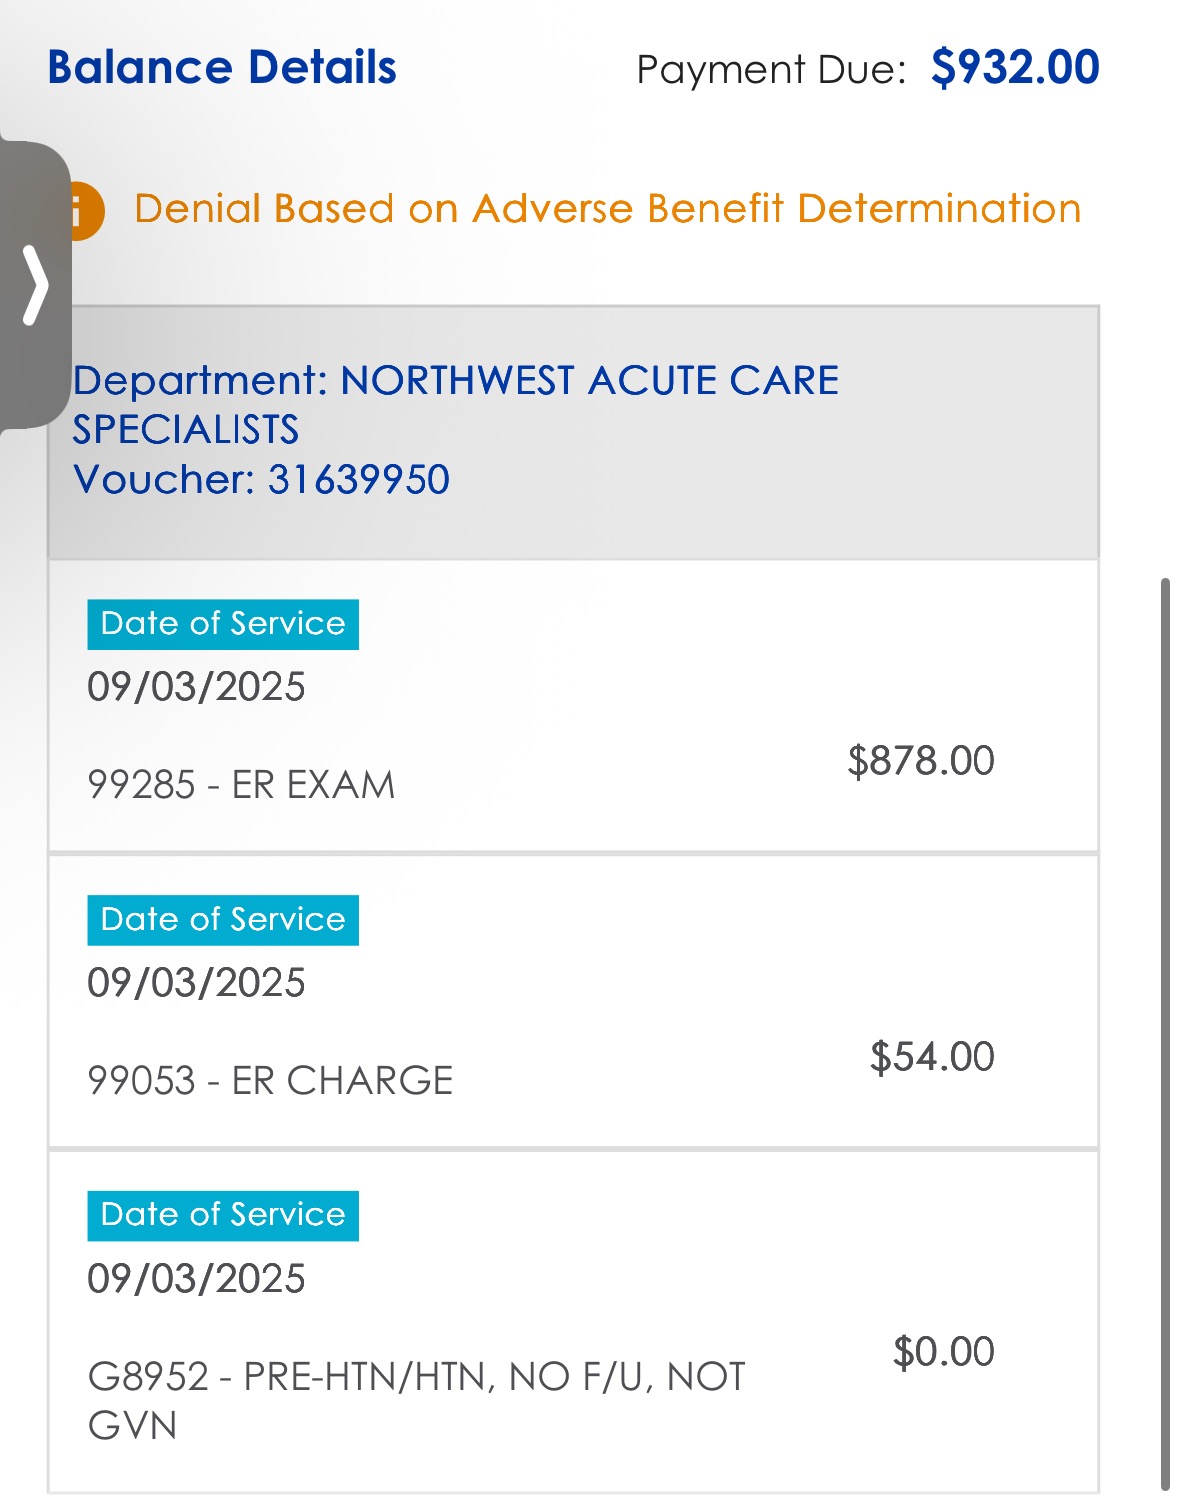Click Date of Service label above G8952 entry
The width and height of the screenshot is (1179, 1509).
pos(223,1215)
